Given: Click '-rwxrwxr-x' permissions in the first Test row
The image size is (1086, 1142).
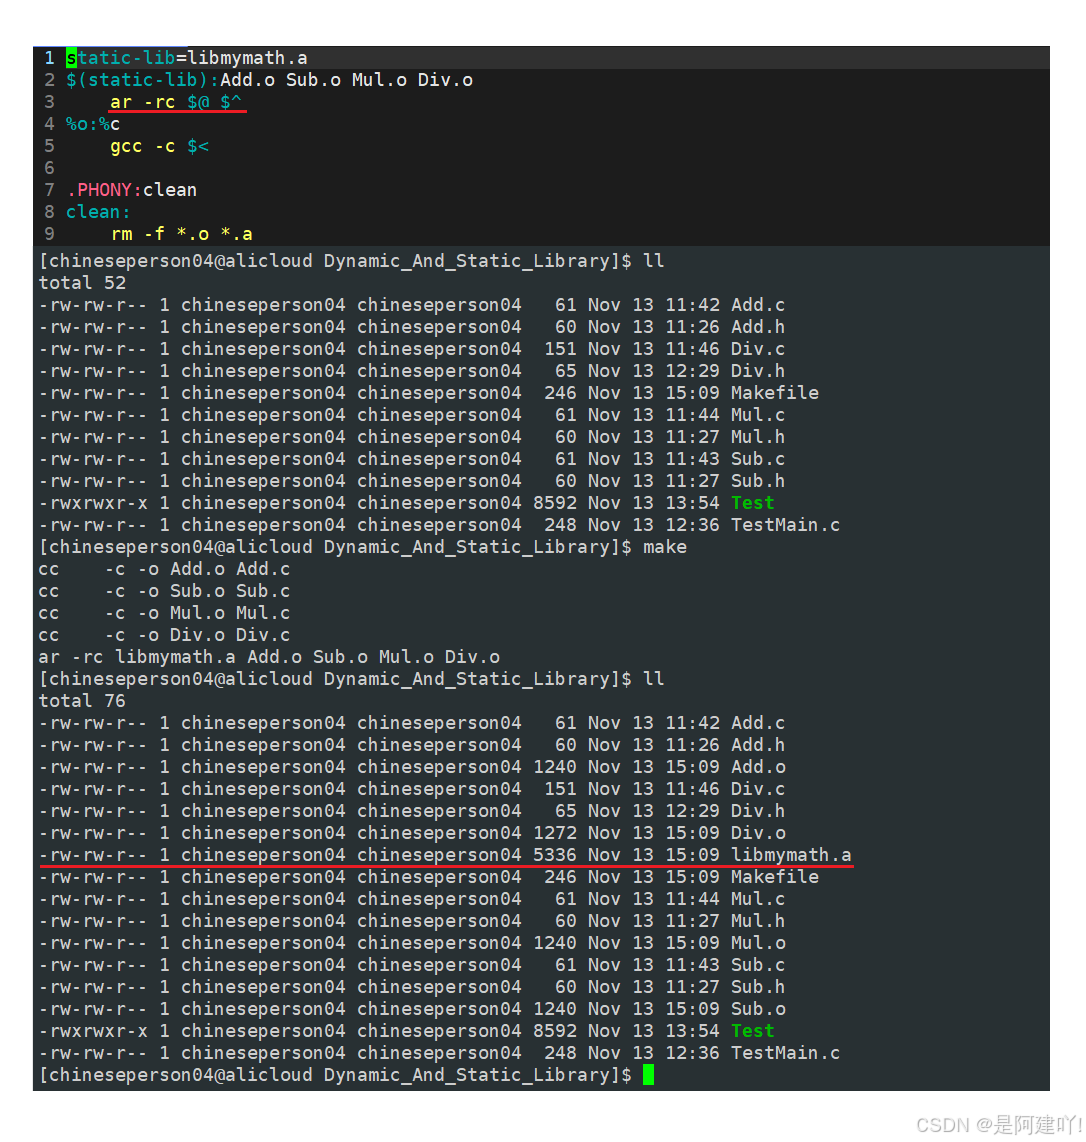Looking at the screenshot, I should (93, 503).
